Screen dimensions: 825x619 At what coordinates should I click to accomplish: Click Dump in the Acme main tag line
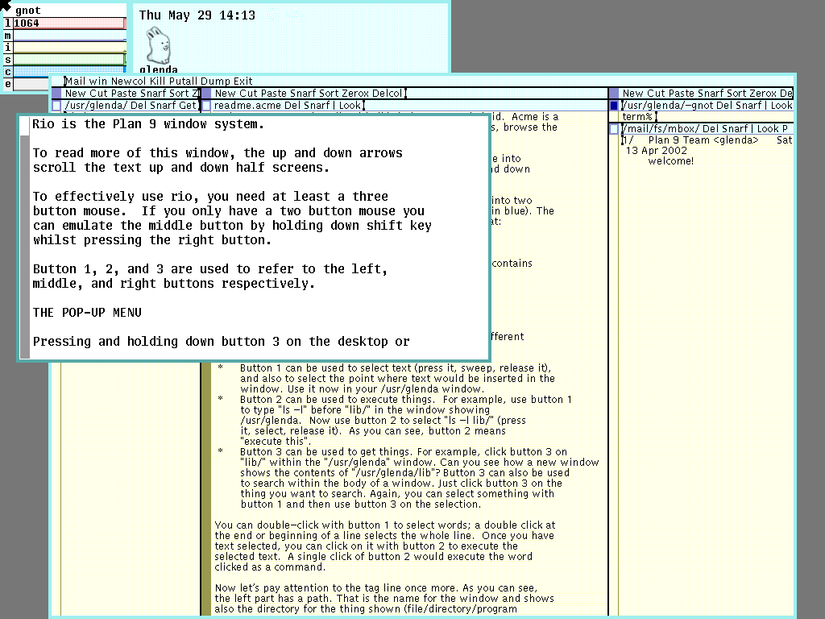pyautogui.click(x=213, y=81)
